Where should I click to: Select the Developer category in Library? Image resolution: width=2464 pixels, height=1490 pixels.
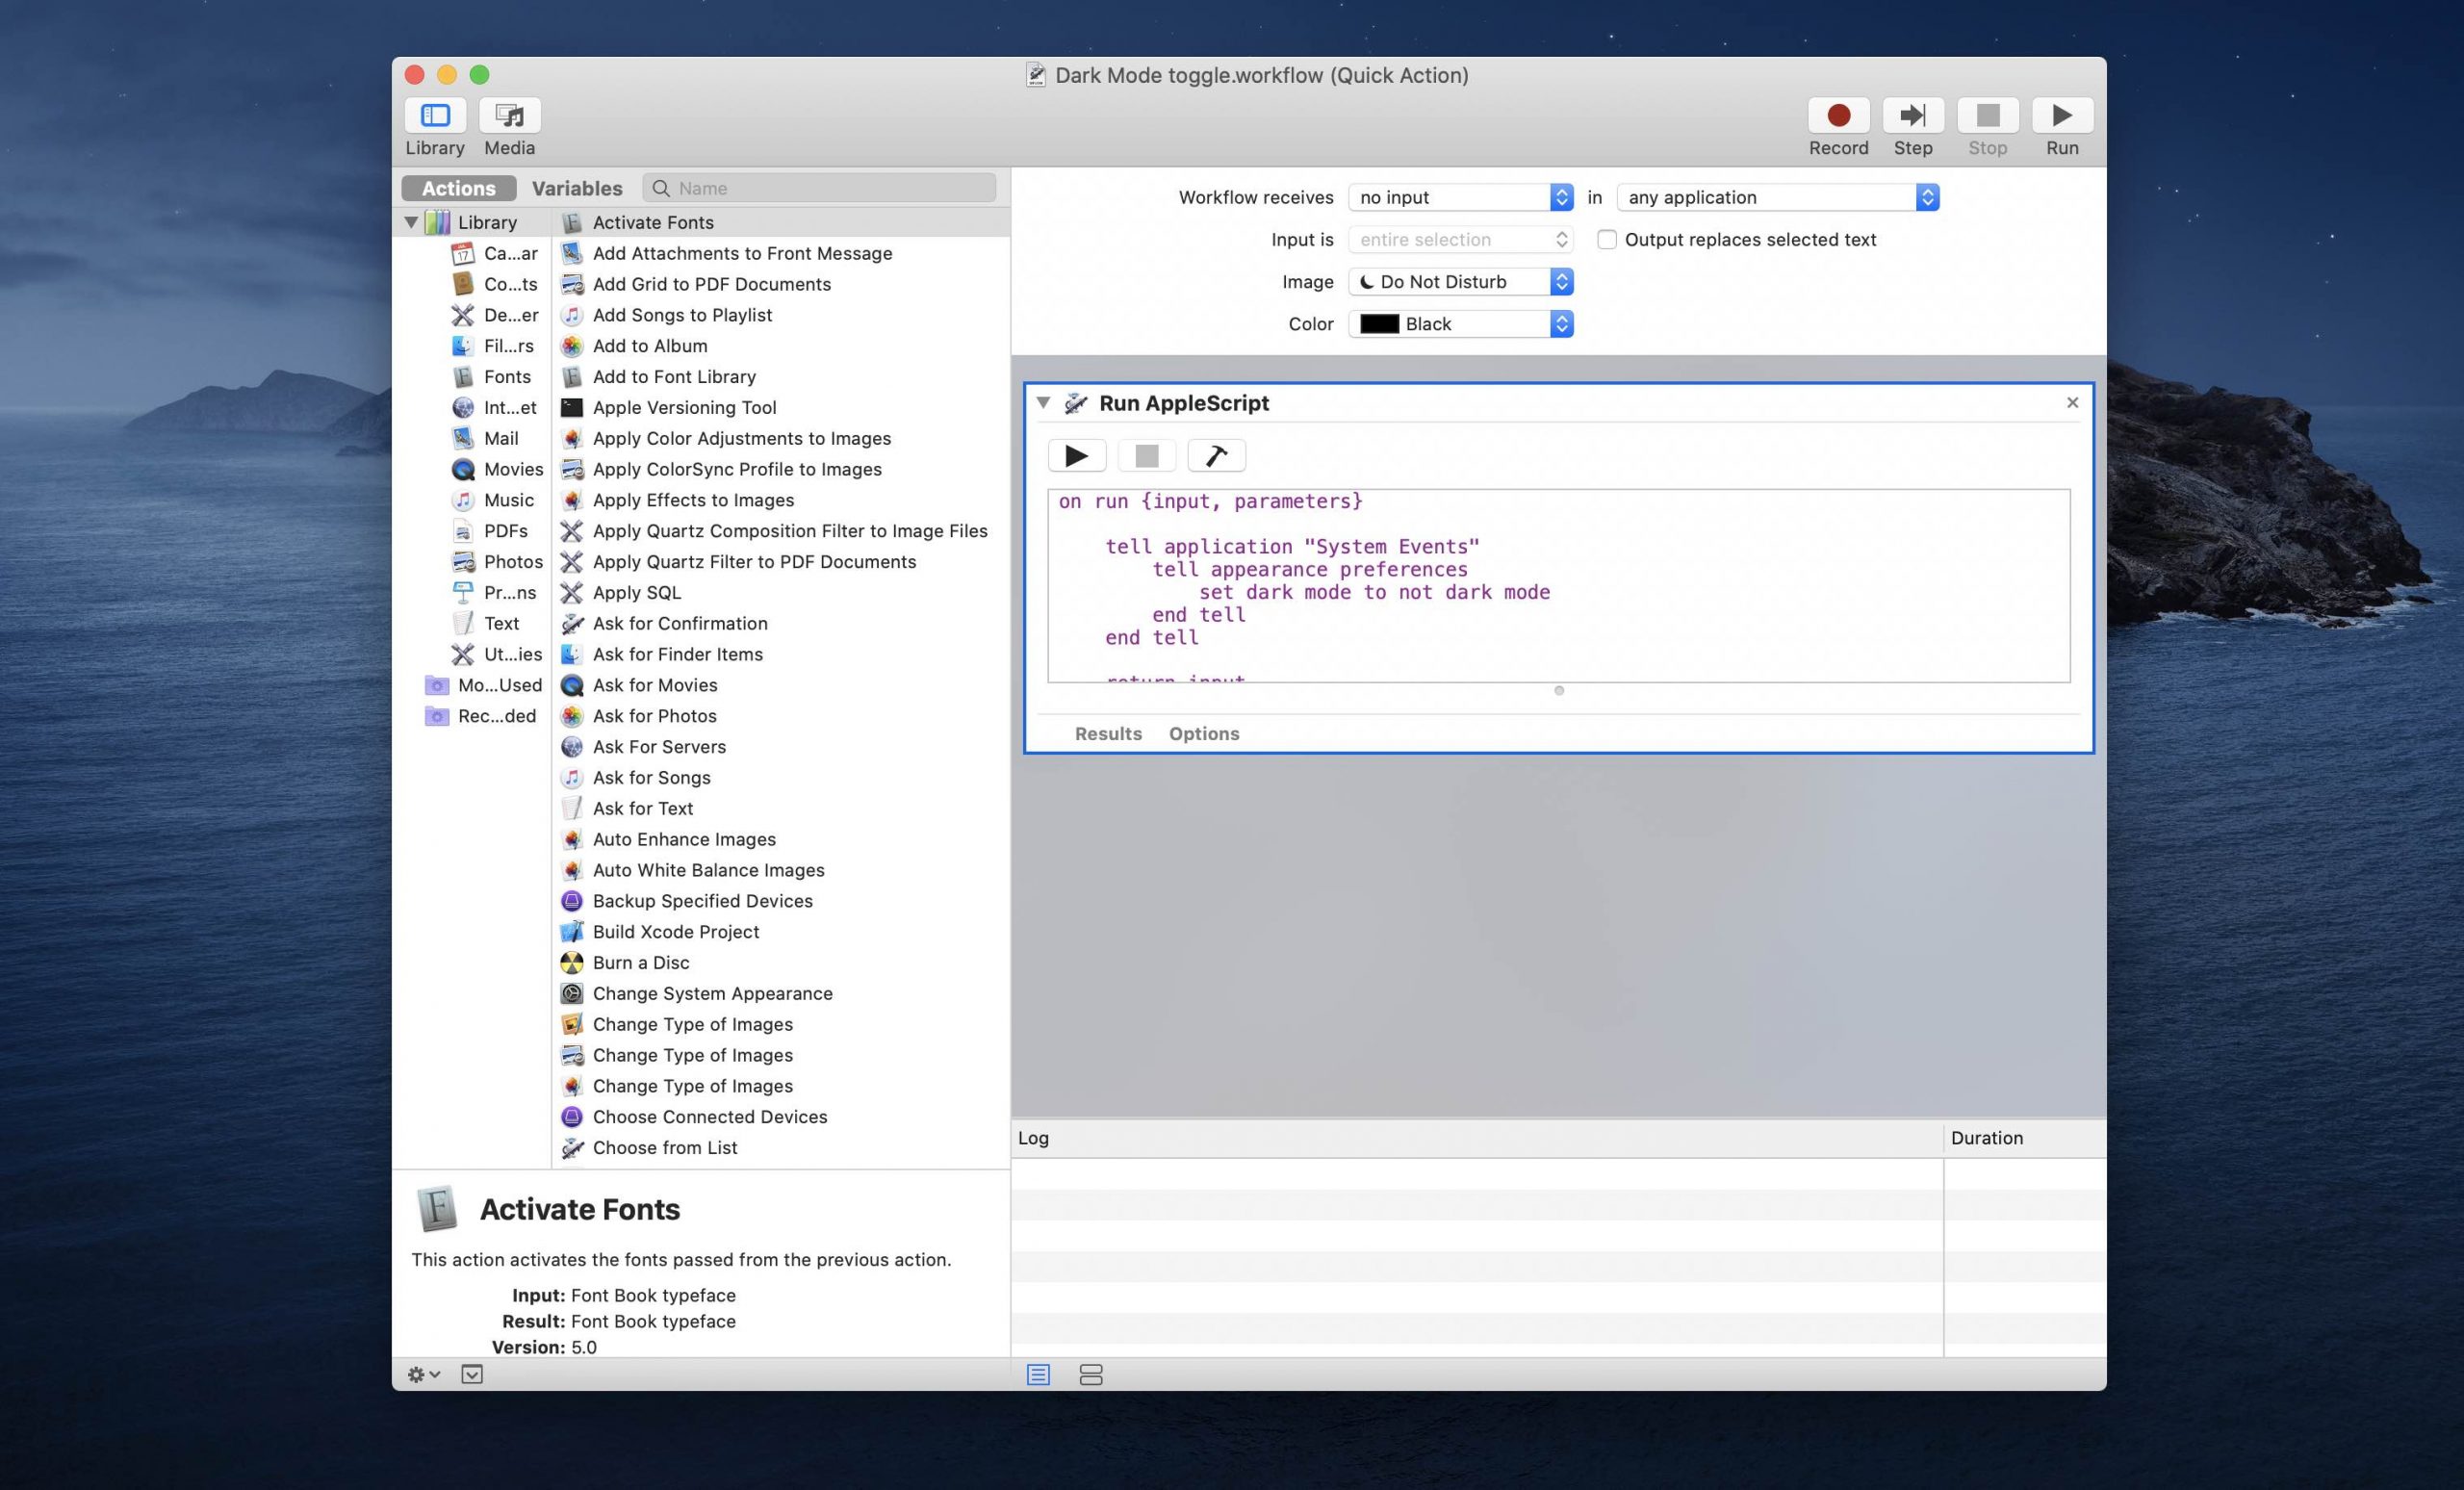tap(495, 315)
